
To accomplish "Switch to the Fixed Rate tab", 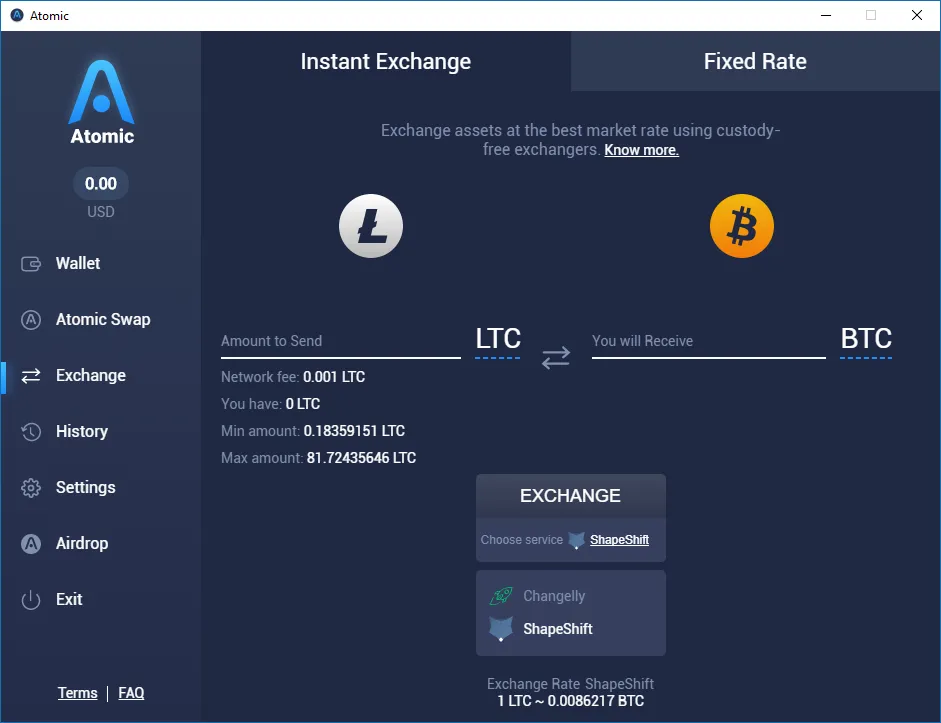I will (x=755, y=61).
